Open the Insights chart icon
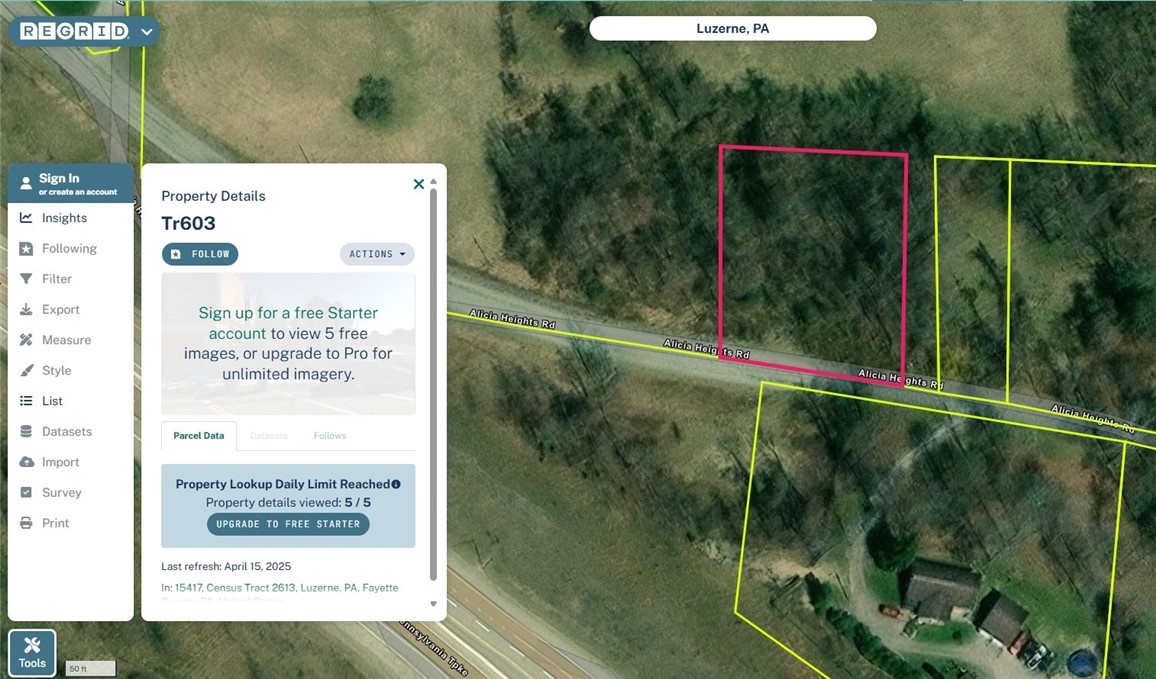The width and height of the screenshot is (1156, 679). tap(26, 217)
